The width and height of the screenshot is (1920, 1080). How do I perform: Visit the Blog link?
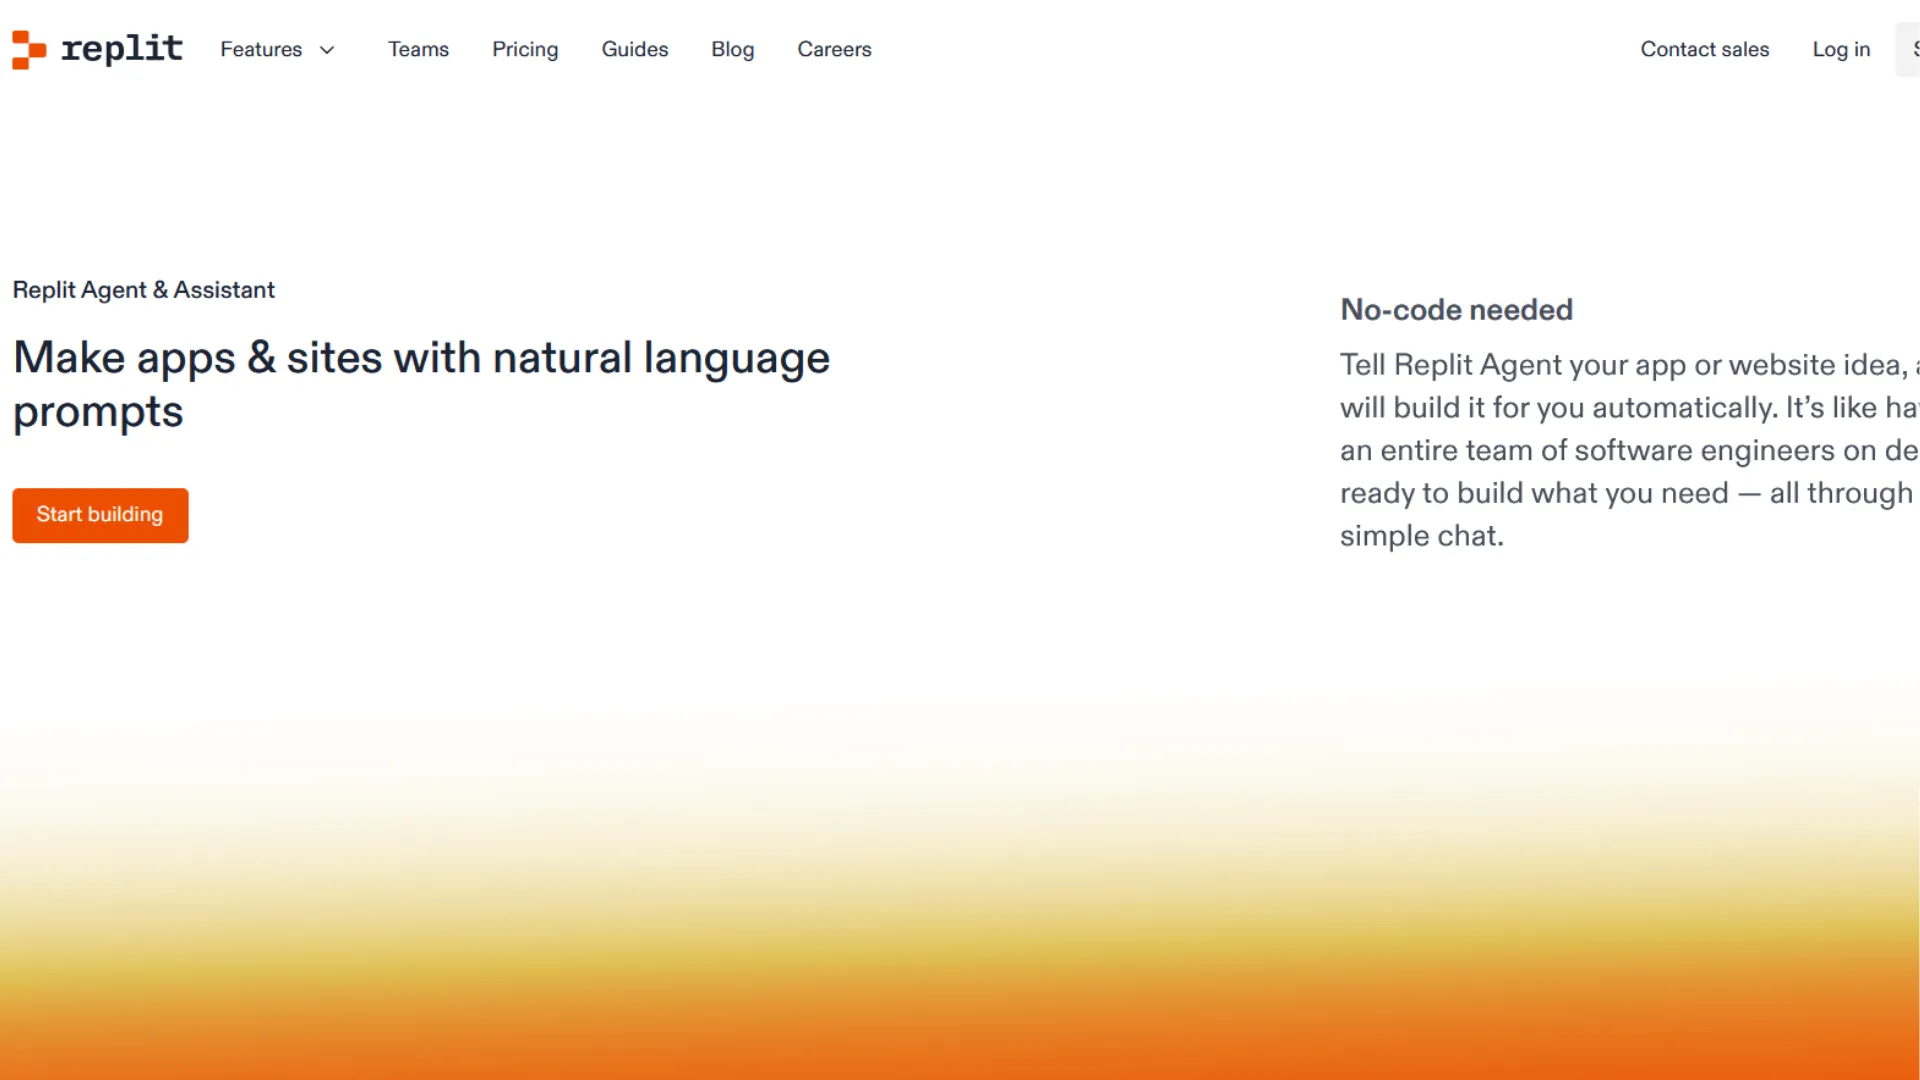pyautogui.click(x=732, y=49)
